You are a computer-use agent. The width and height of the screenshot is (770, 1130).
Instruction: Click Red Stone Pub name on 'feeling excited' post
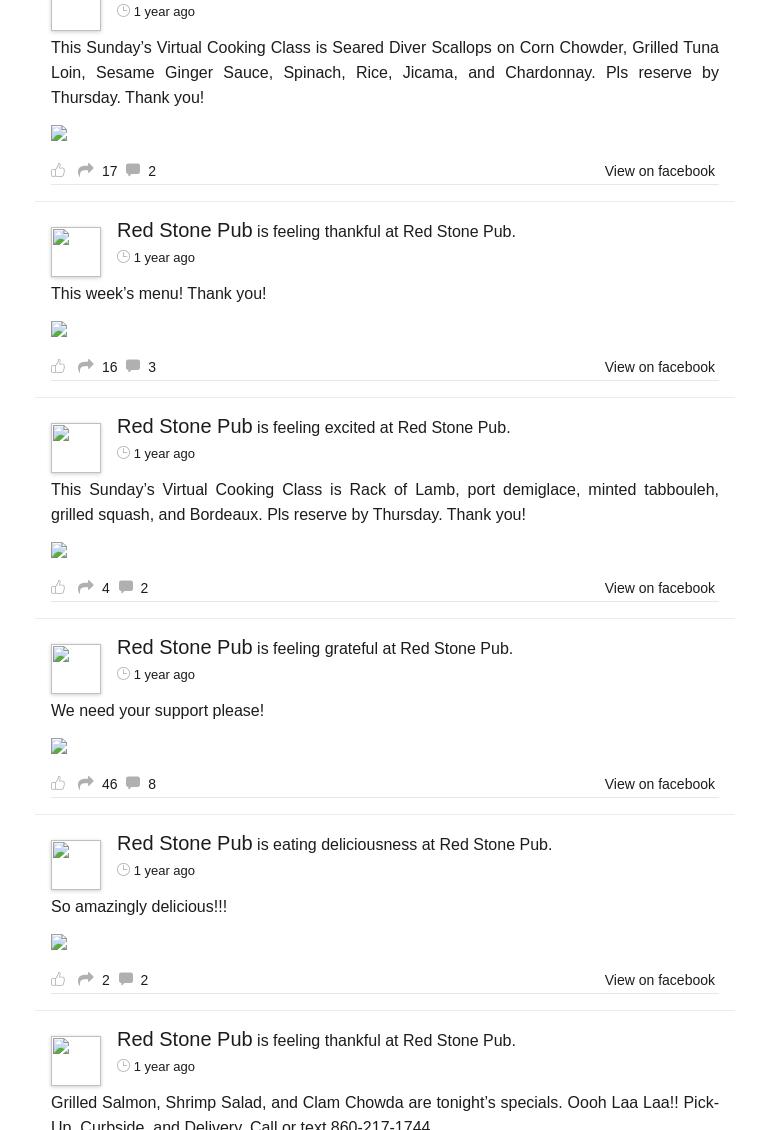pyautogui.click(x=185, y=426)
